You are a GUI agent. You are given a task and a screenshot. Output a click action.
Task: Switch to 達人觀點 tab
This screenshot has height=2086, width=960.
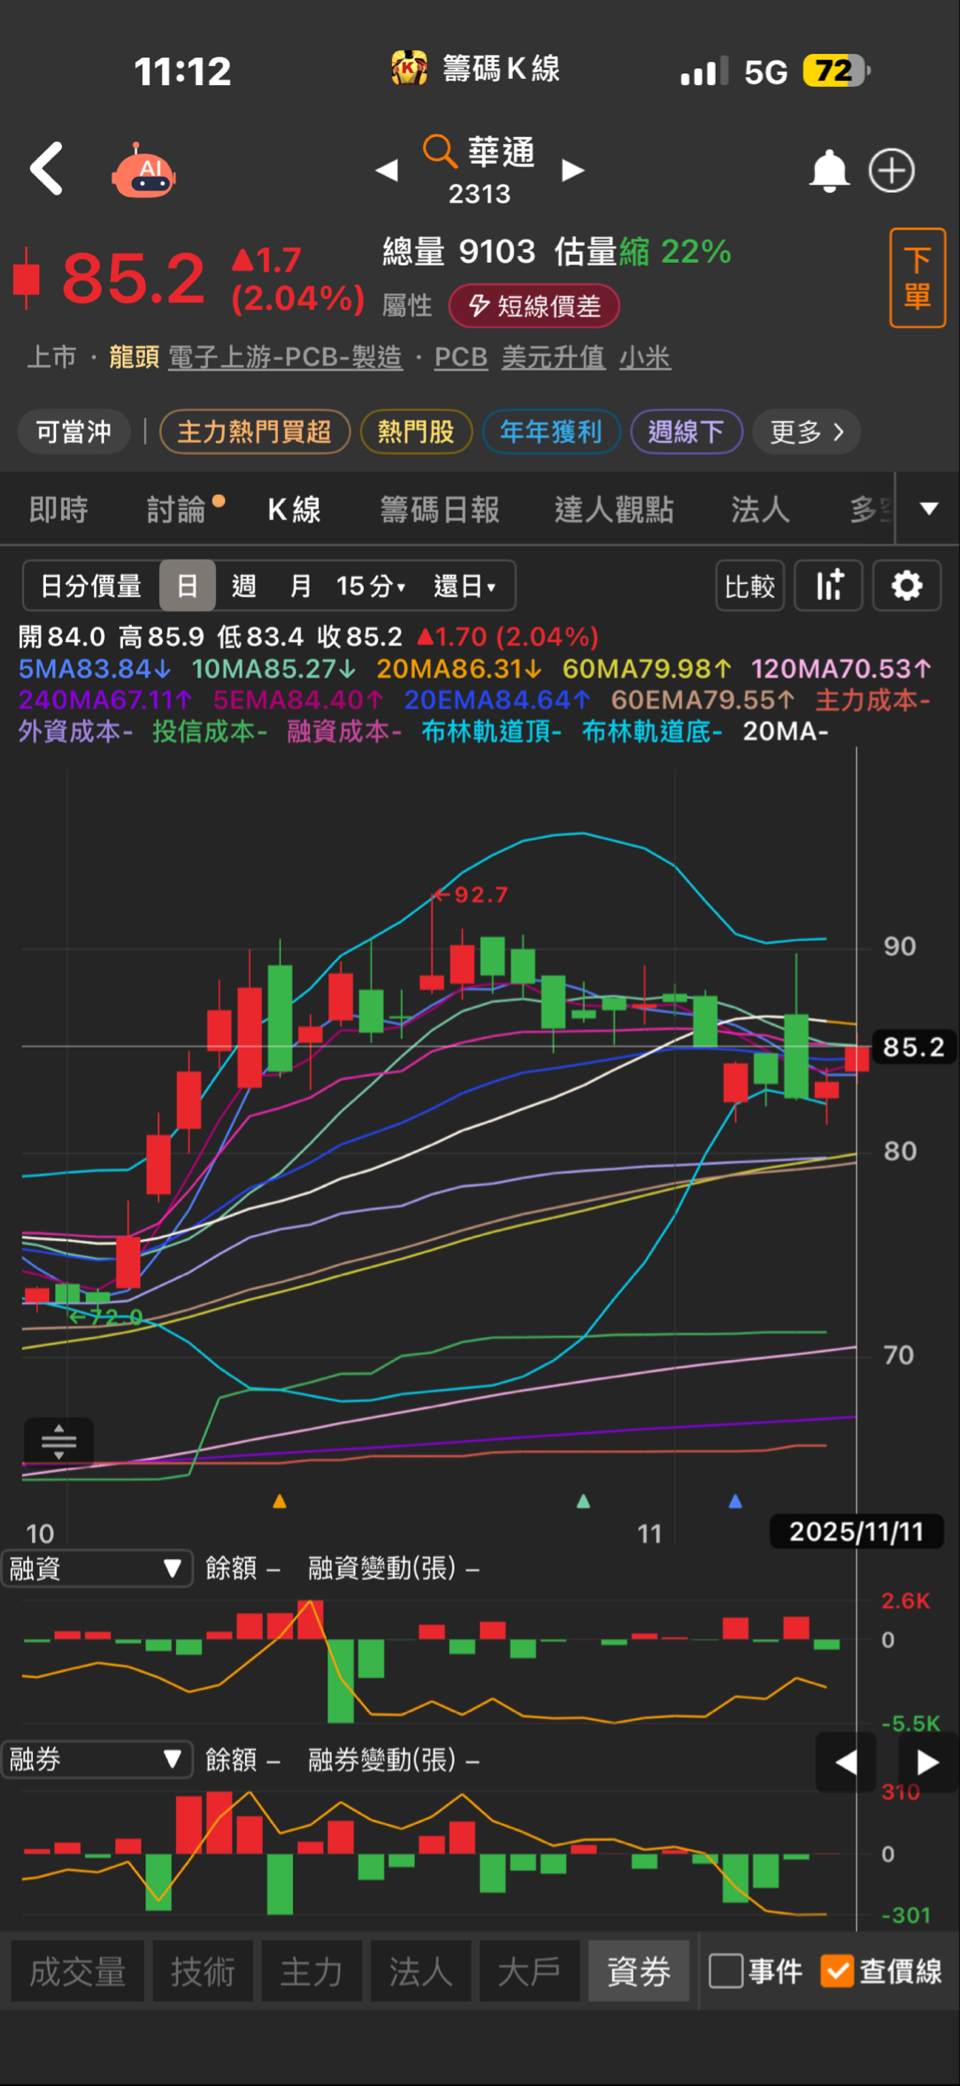click(614, 510)
